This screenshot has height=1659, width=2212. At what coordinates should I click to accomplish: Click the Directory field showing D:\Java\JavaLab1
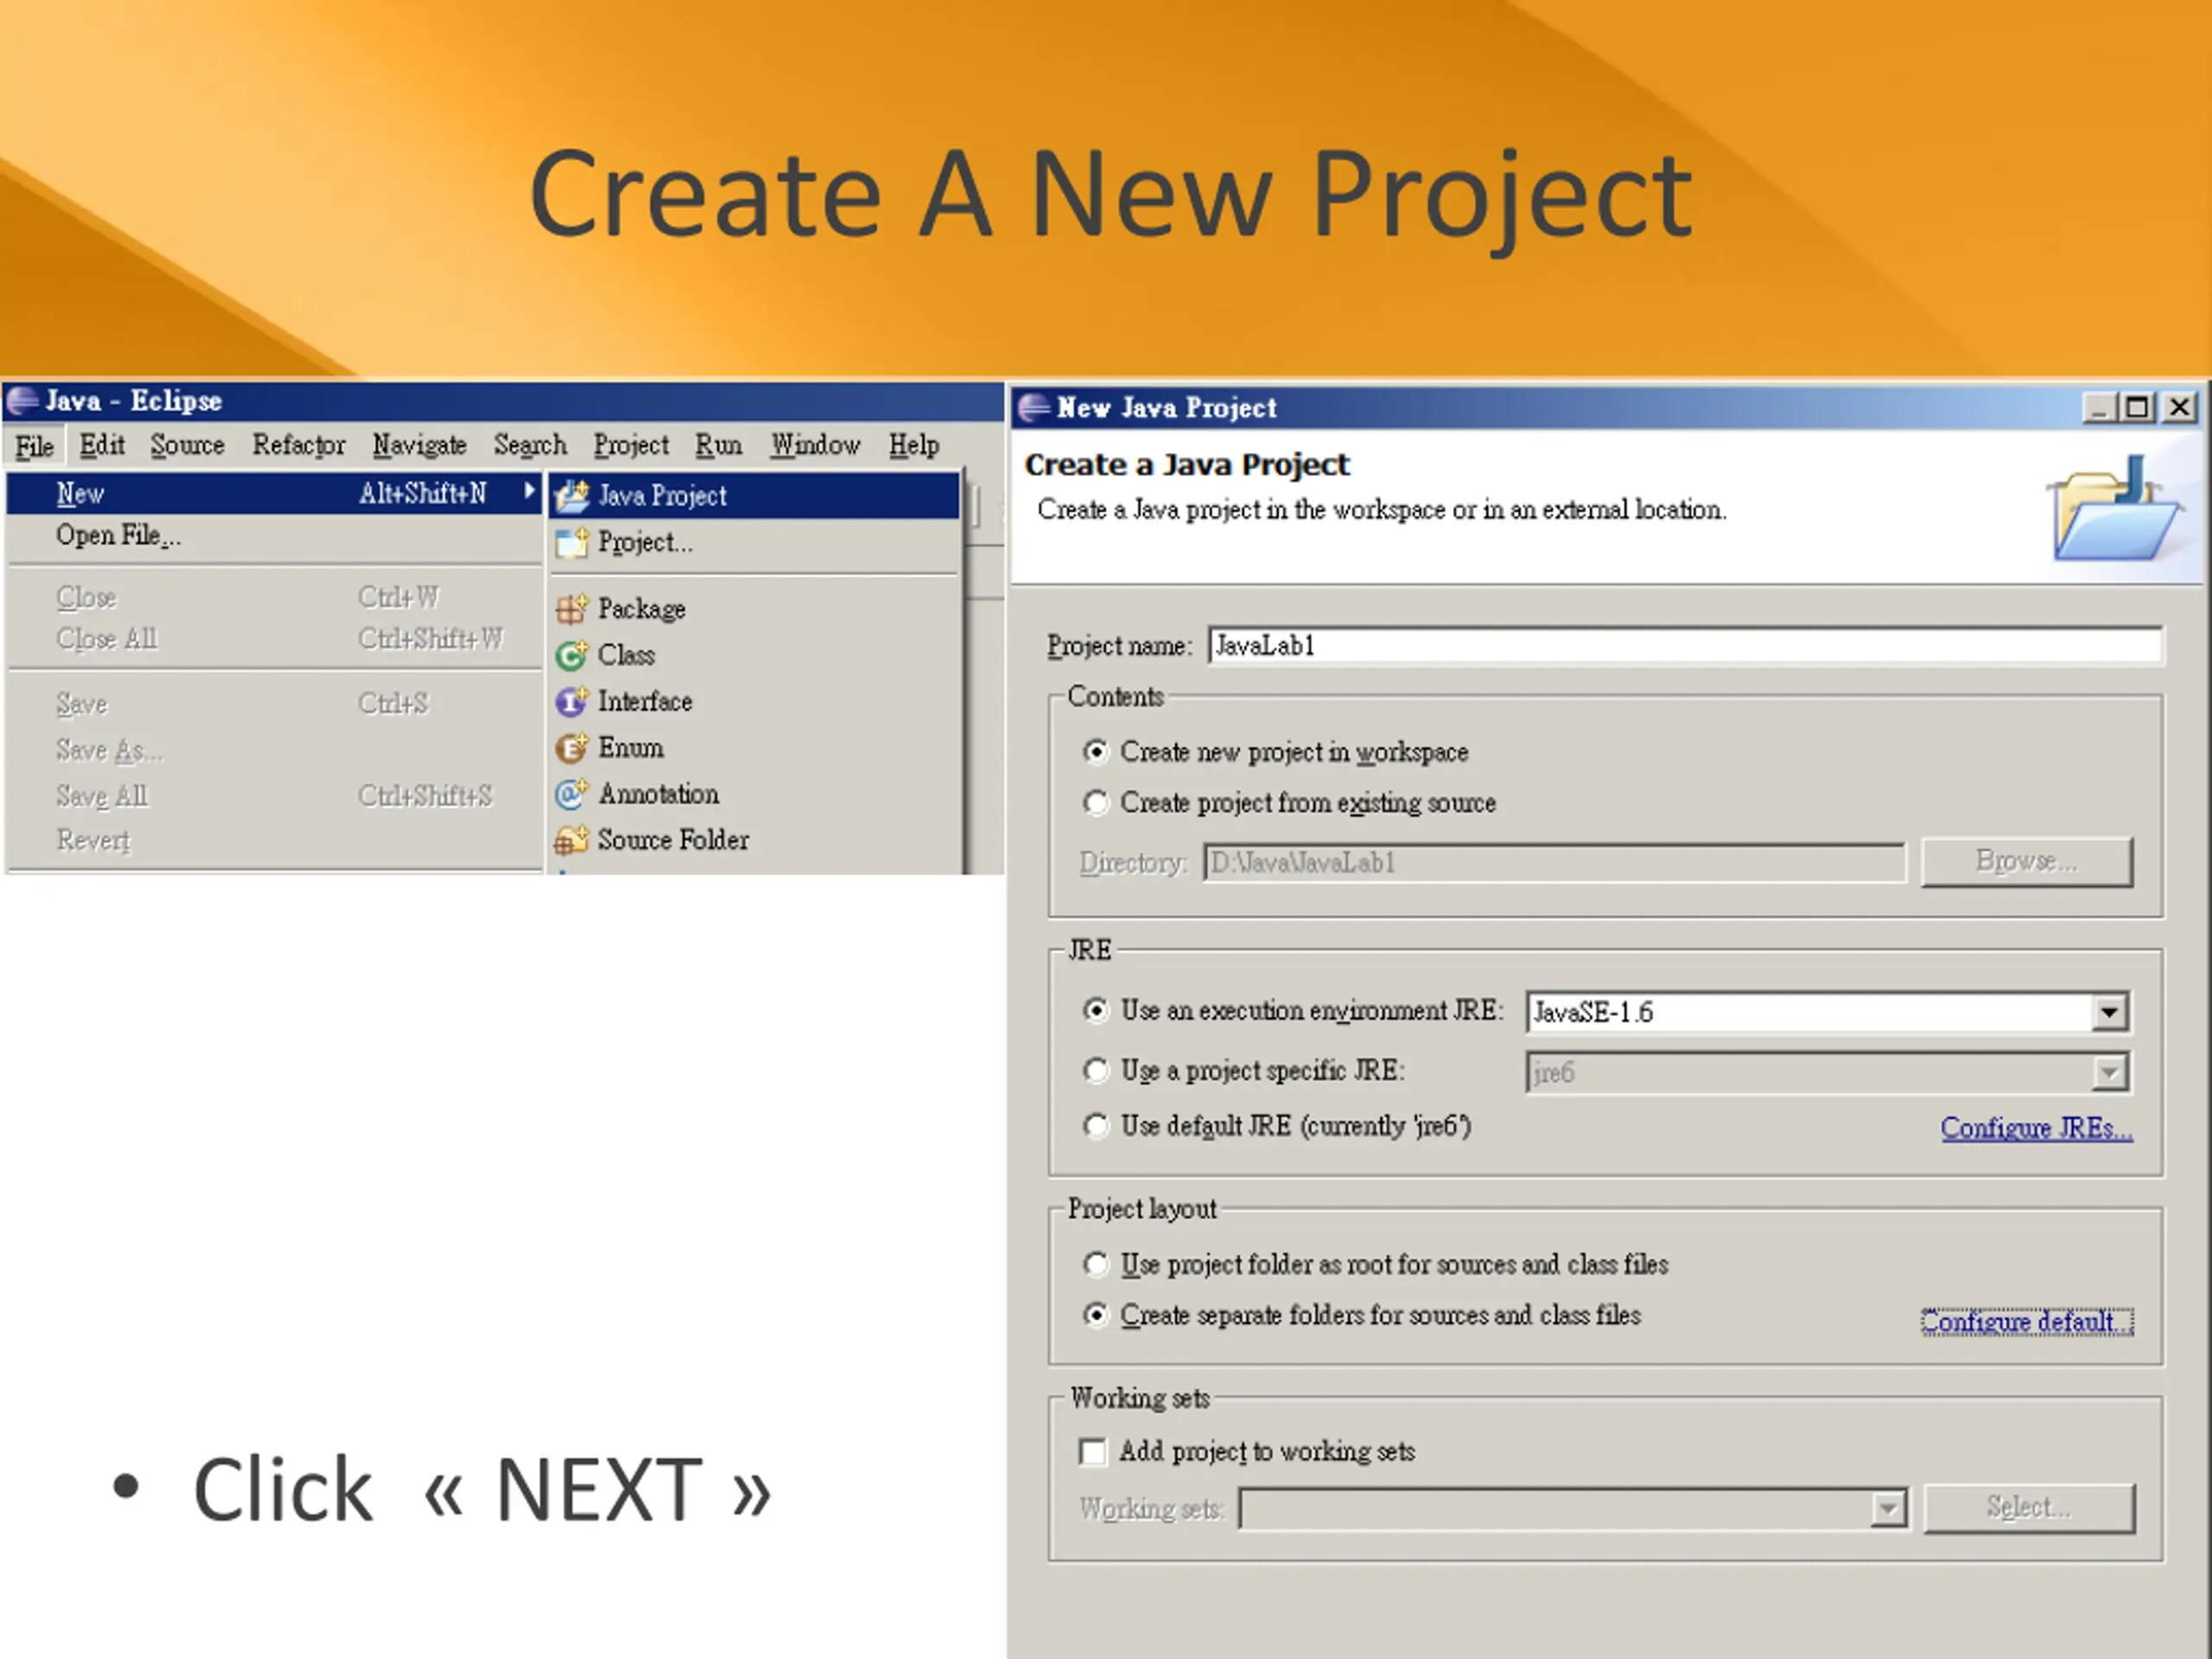point(1555,863)
